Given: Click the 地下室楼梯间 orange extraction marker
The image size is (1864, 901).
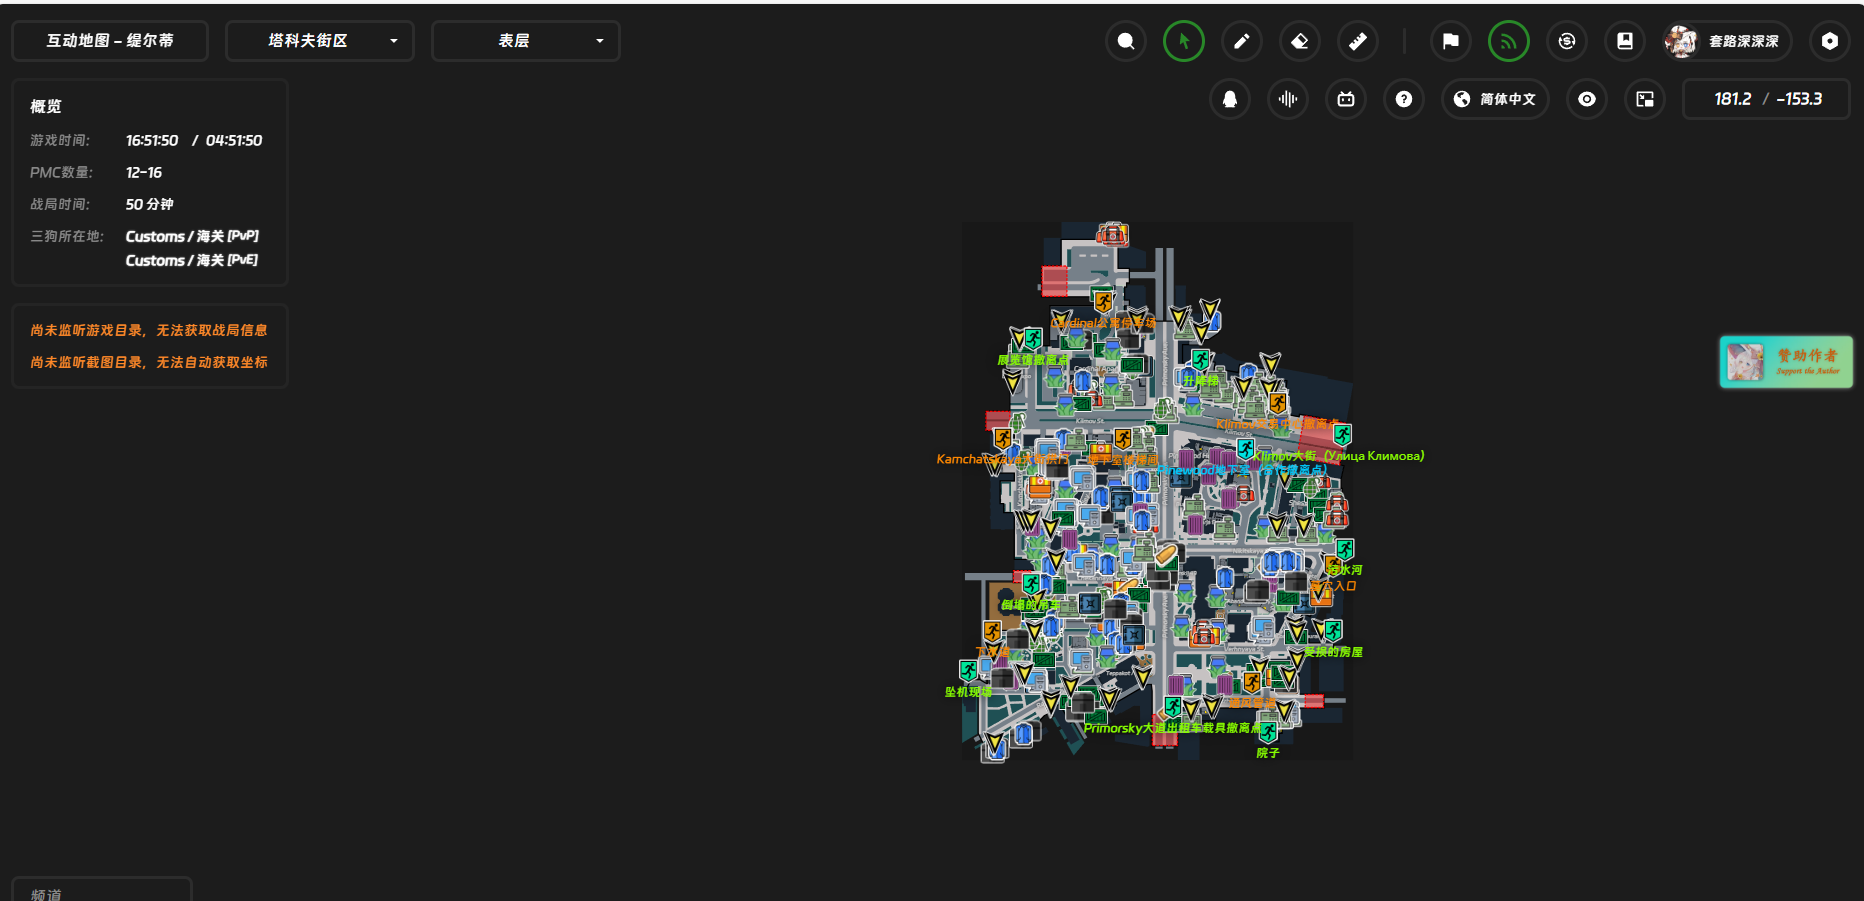Looking at the screenshot, I should point(1123,439).
